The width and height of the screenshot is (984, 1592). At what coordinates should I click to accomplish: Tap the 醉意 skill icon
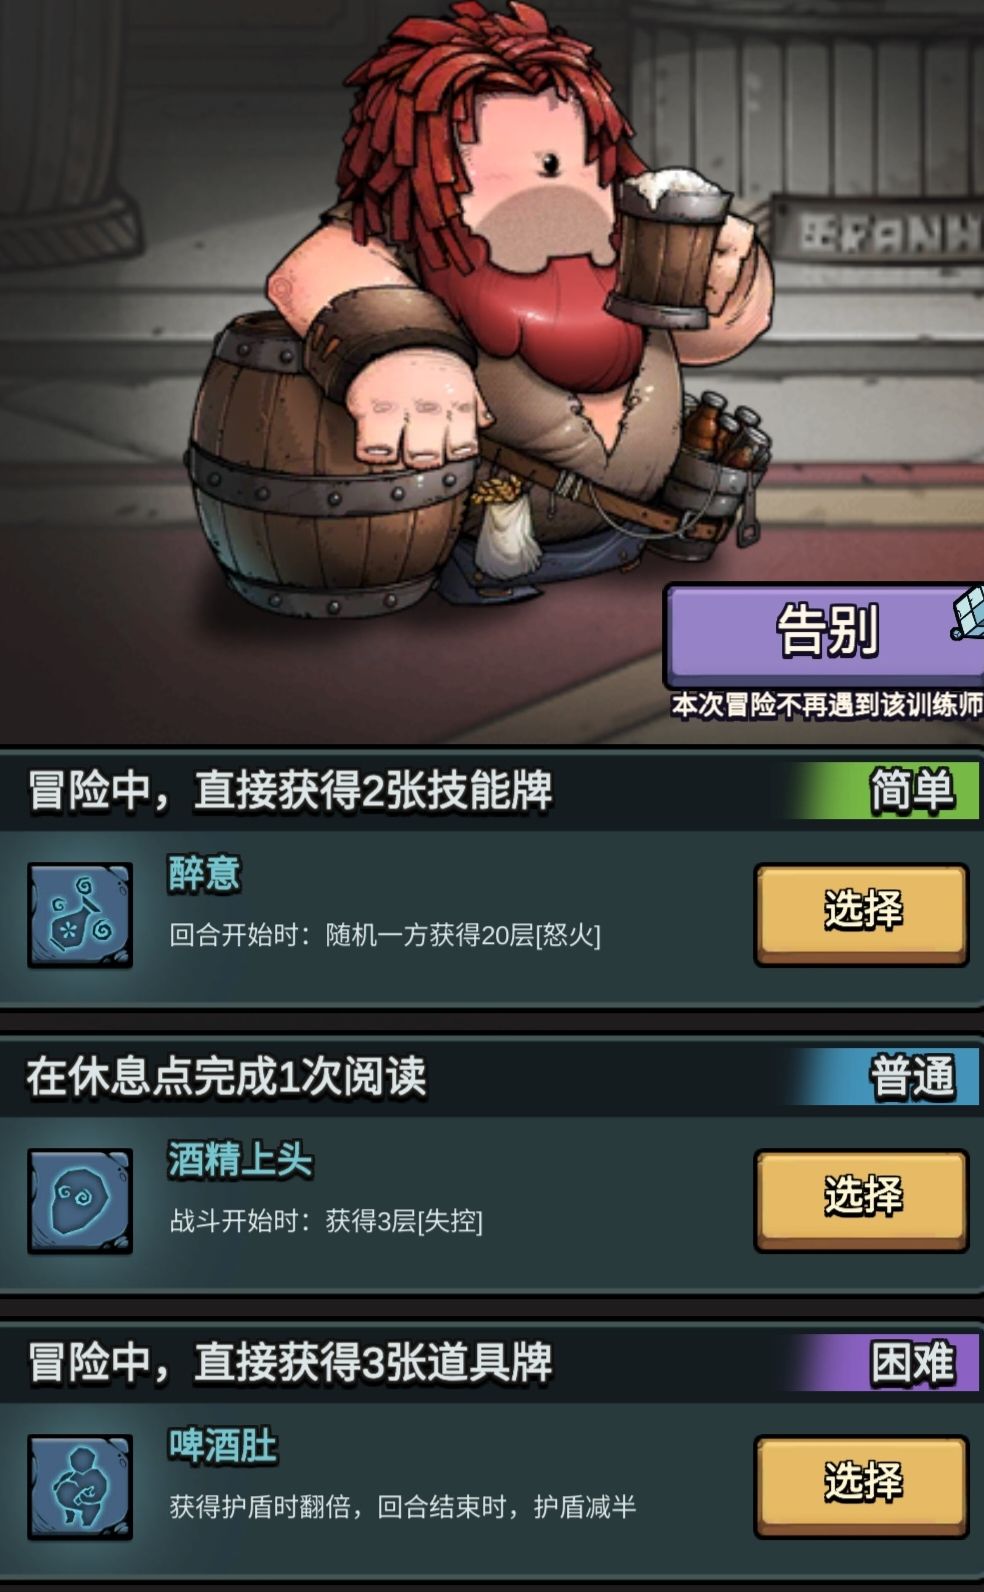click(x=80, y=914)
